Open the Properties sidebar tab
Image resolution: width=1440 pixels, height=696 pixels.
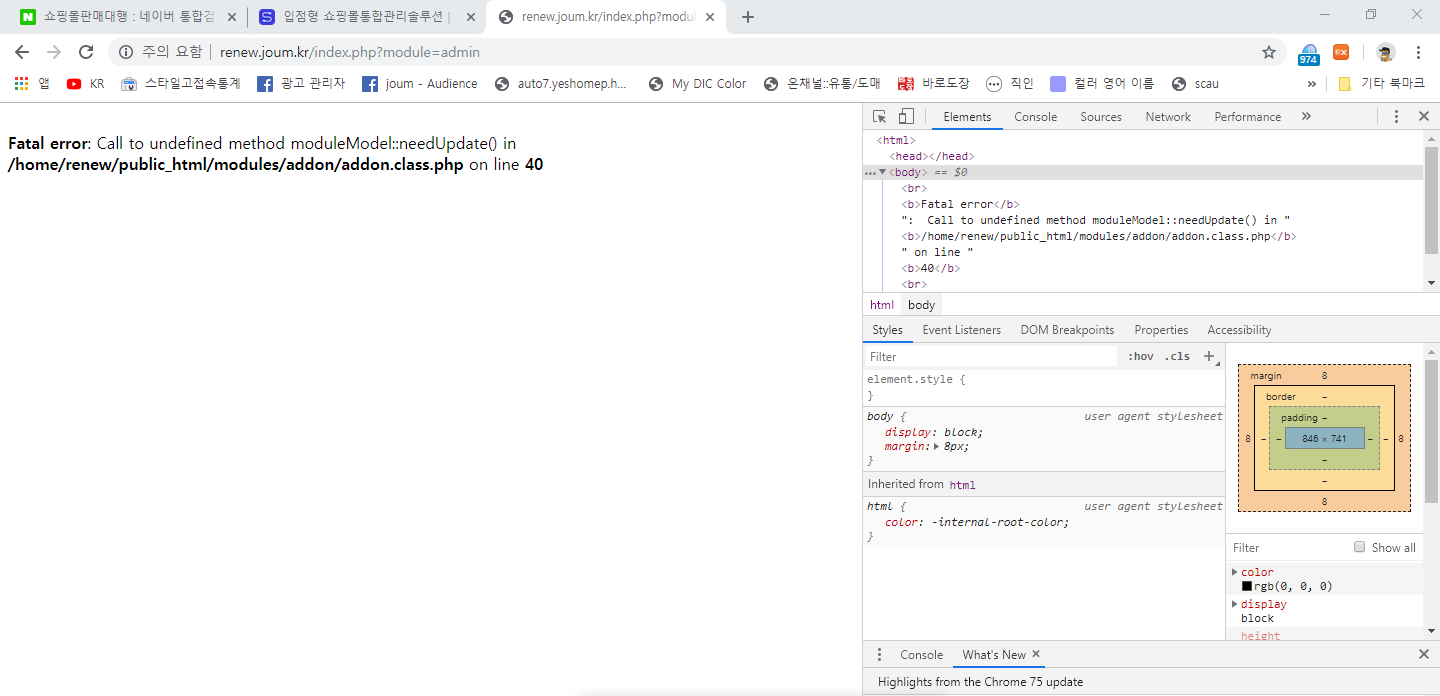coord(1161,330)
